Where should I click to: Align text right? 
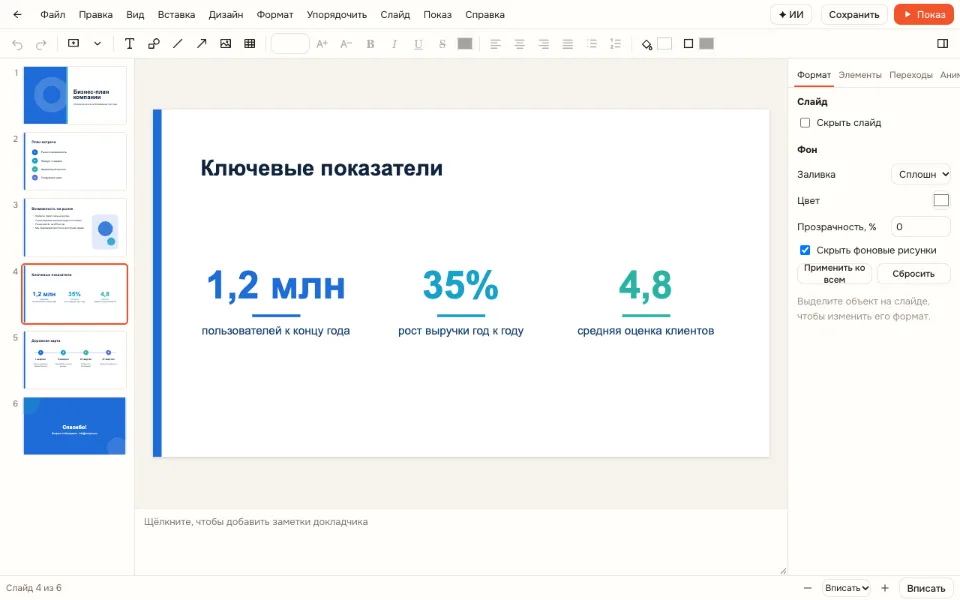[544, 44]
